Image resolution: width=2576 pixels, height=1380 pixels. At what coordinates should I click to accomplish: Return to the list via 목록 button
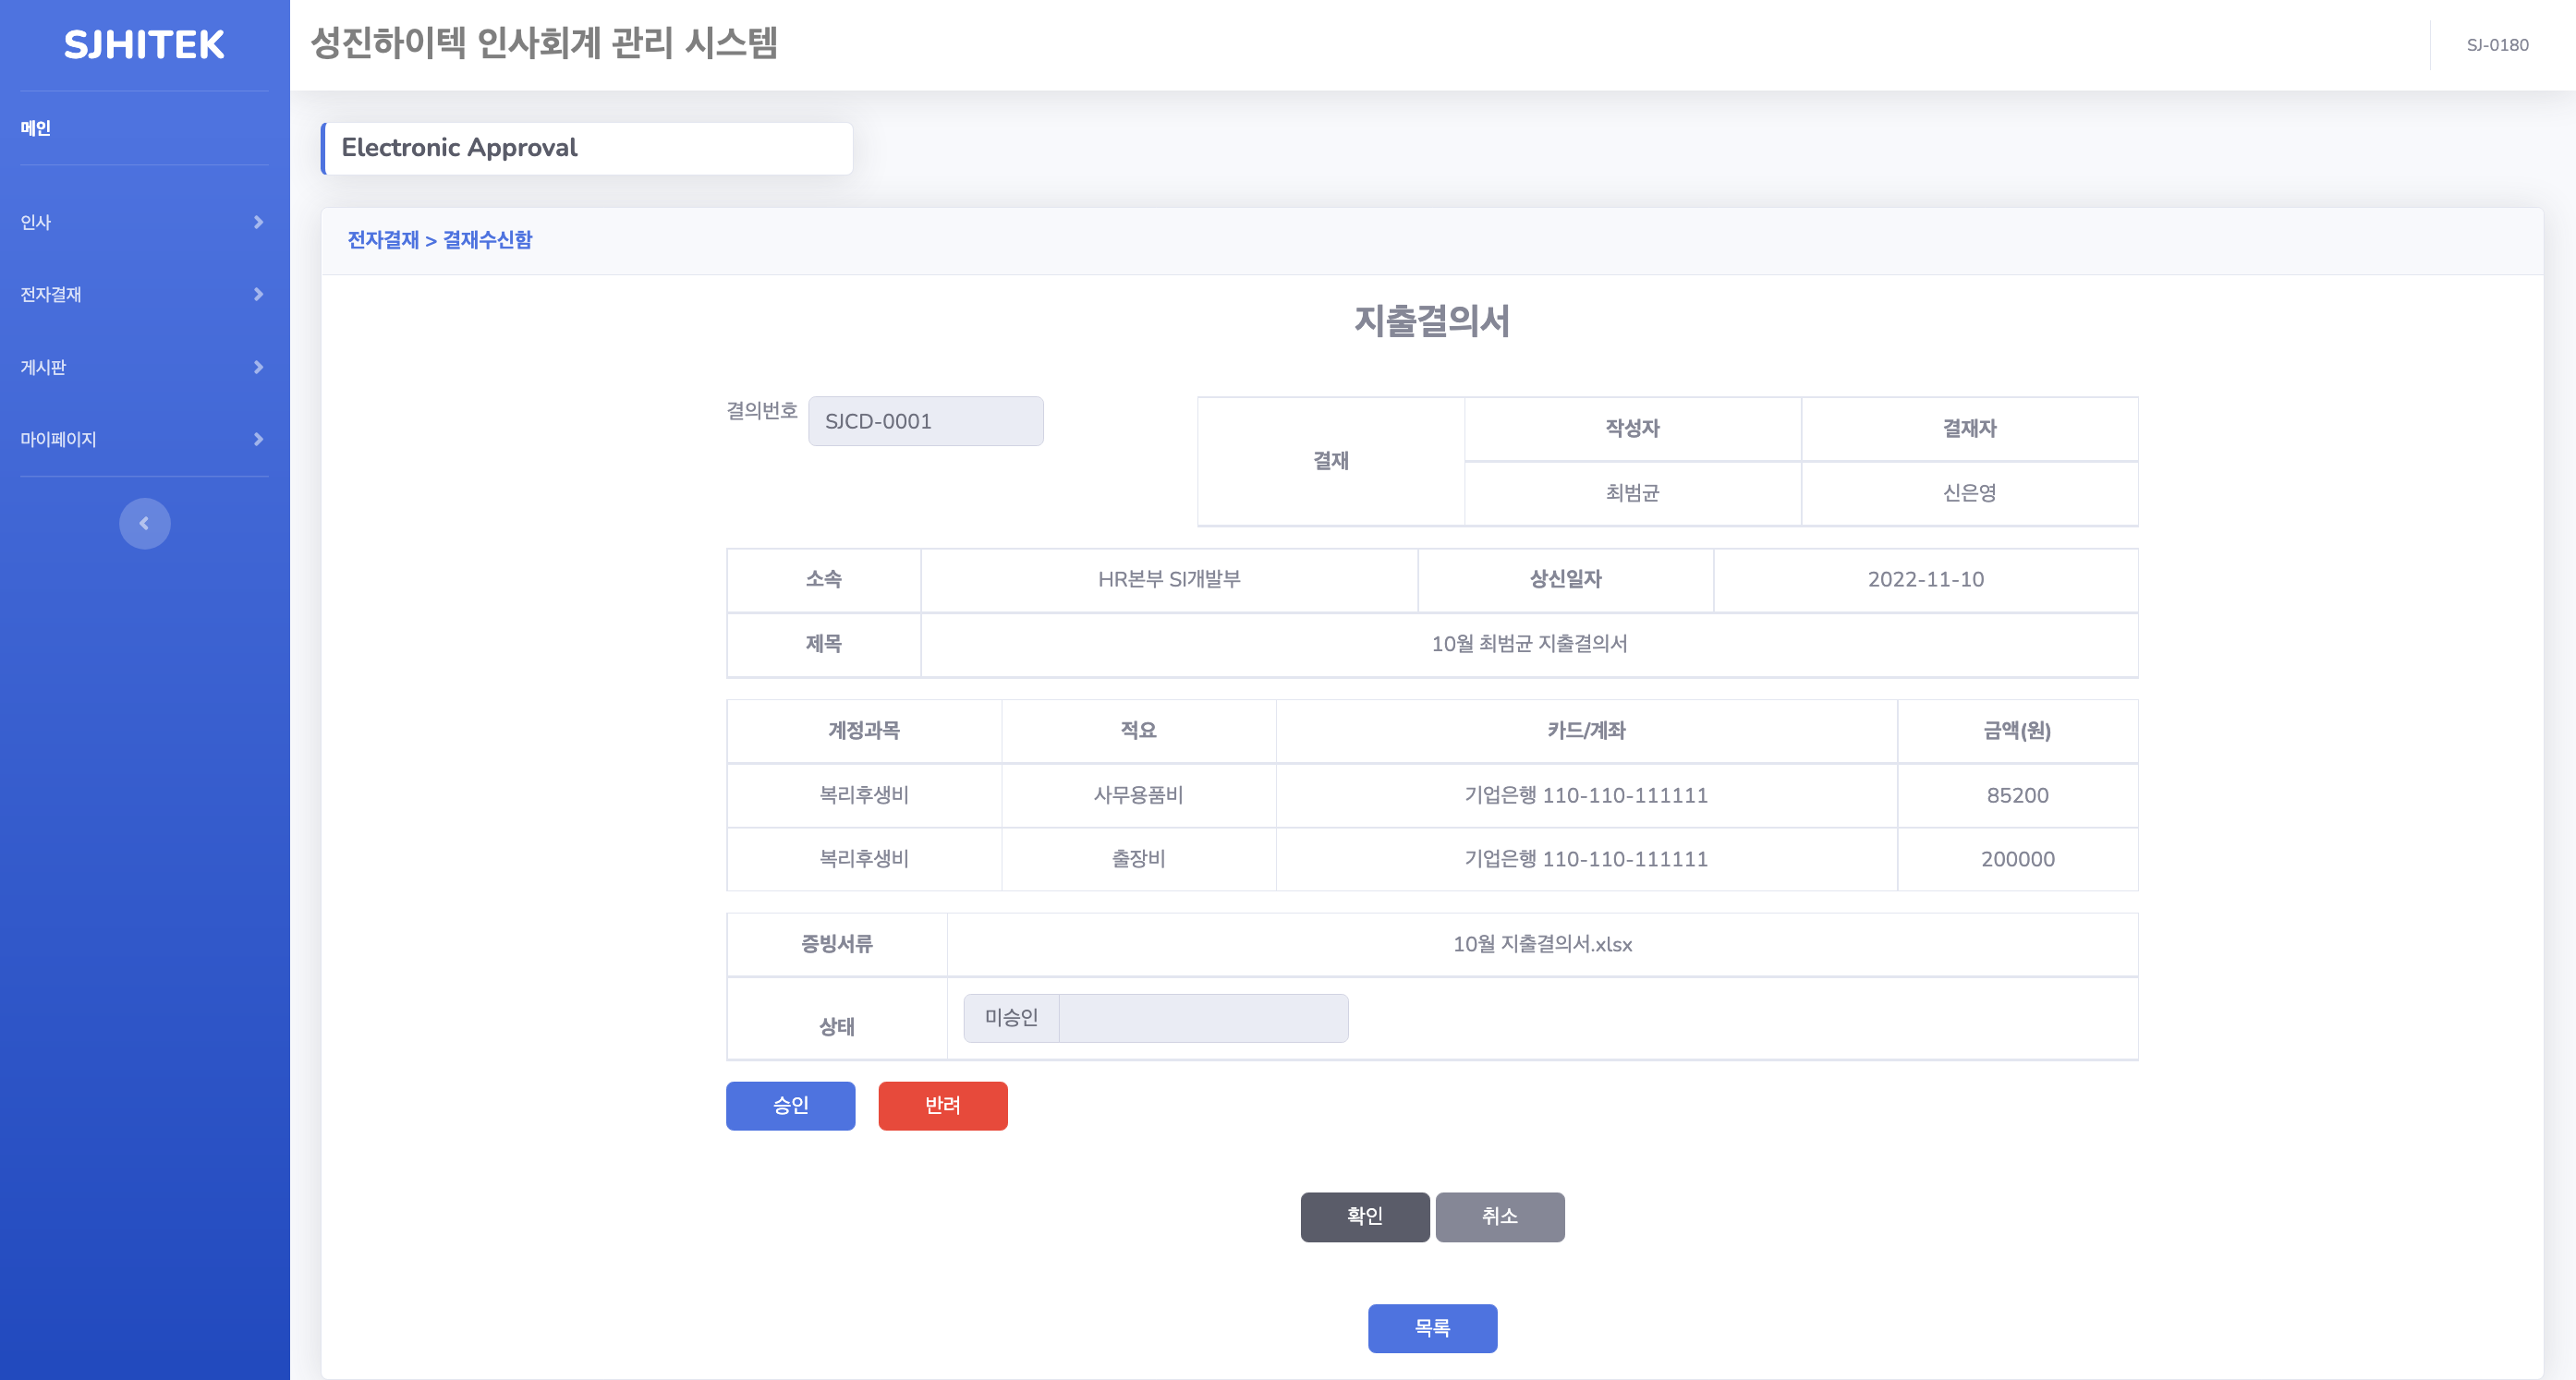tap(1432, 1328)
